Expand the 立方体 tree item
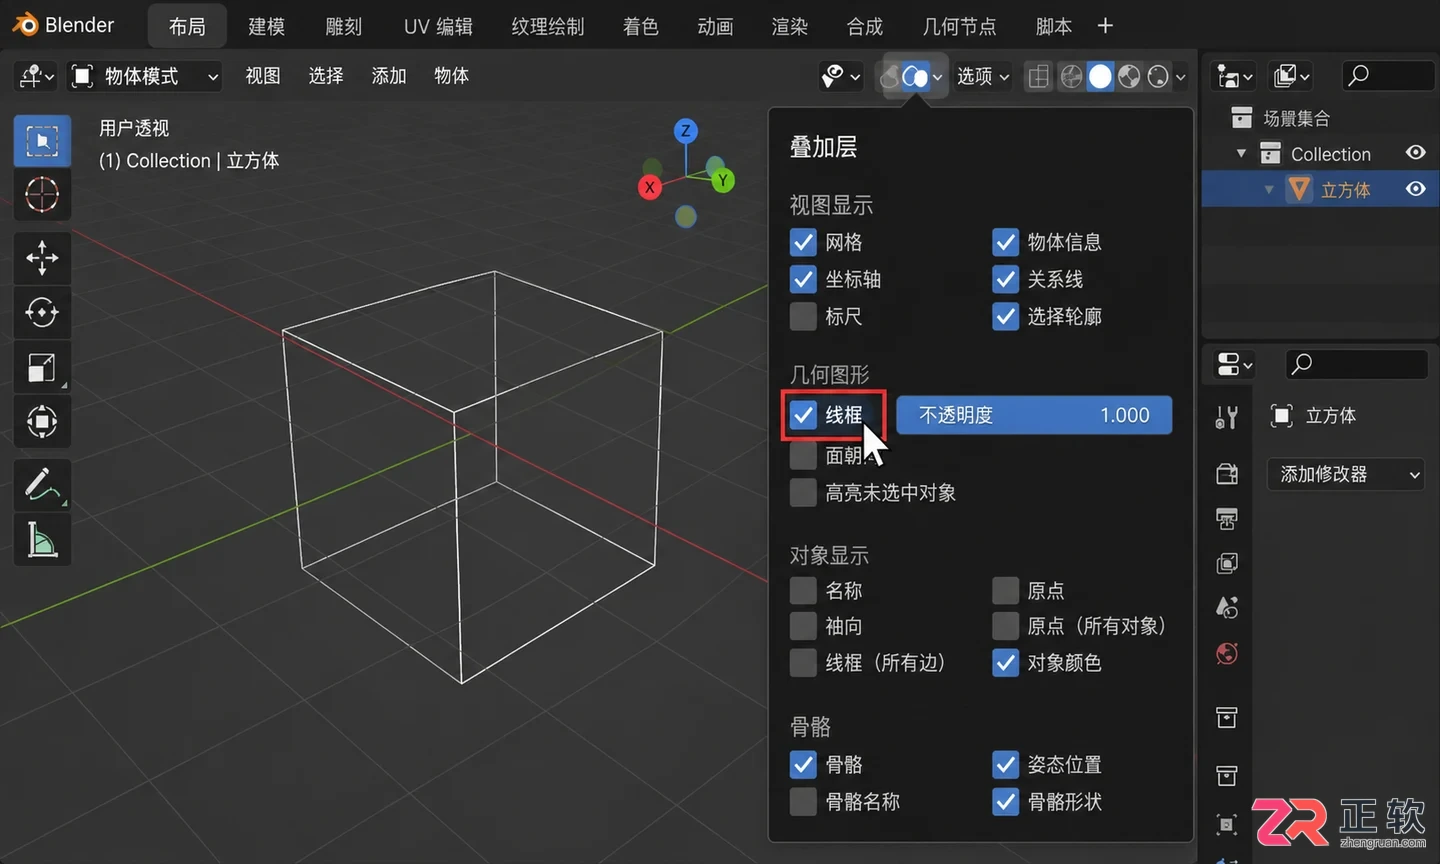 point(1269,190)
